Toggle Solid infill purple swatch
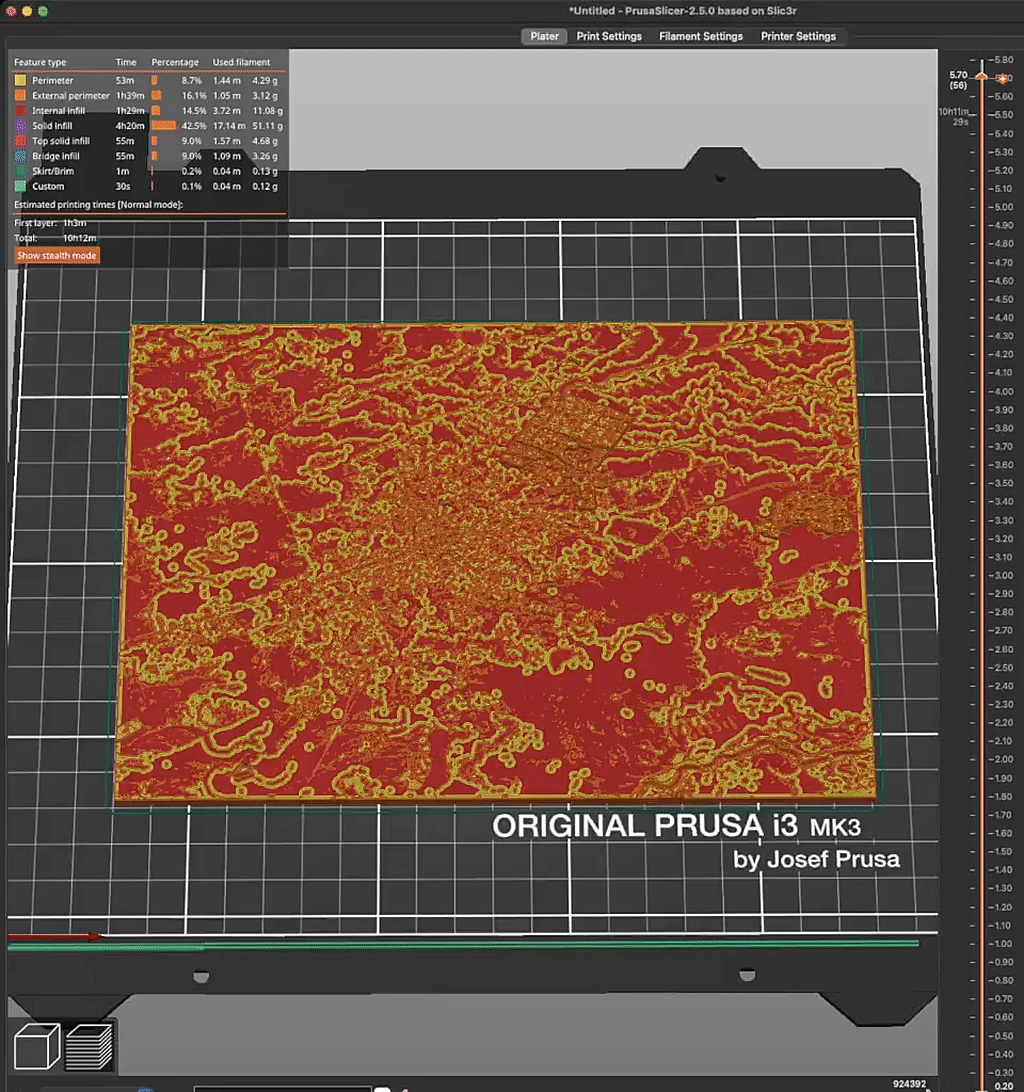Viewport: 1024px width, 1092px height. pos(20,126)
